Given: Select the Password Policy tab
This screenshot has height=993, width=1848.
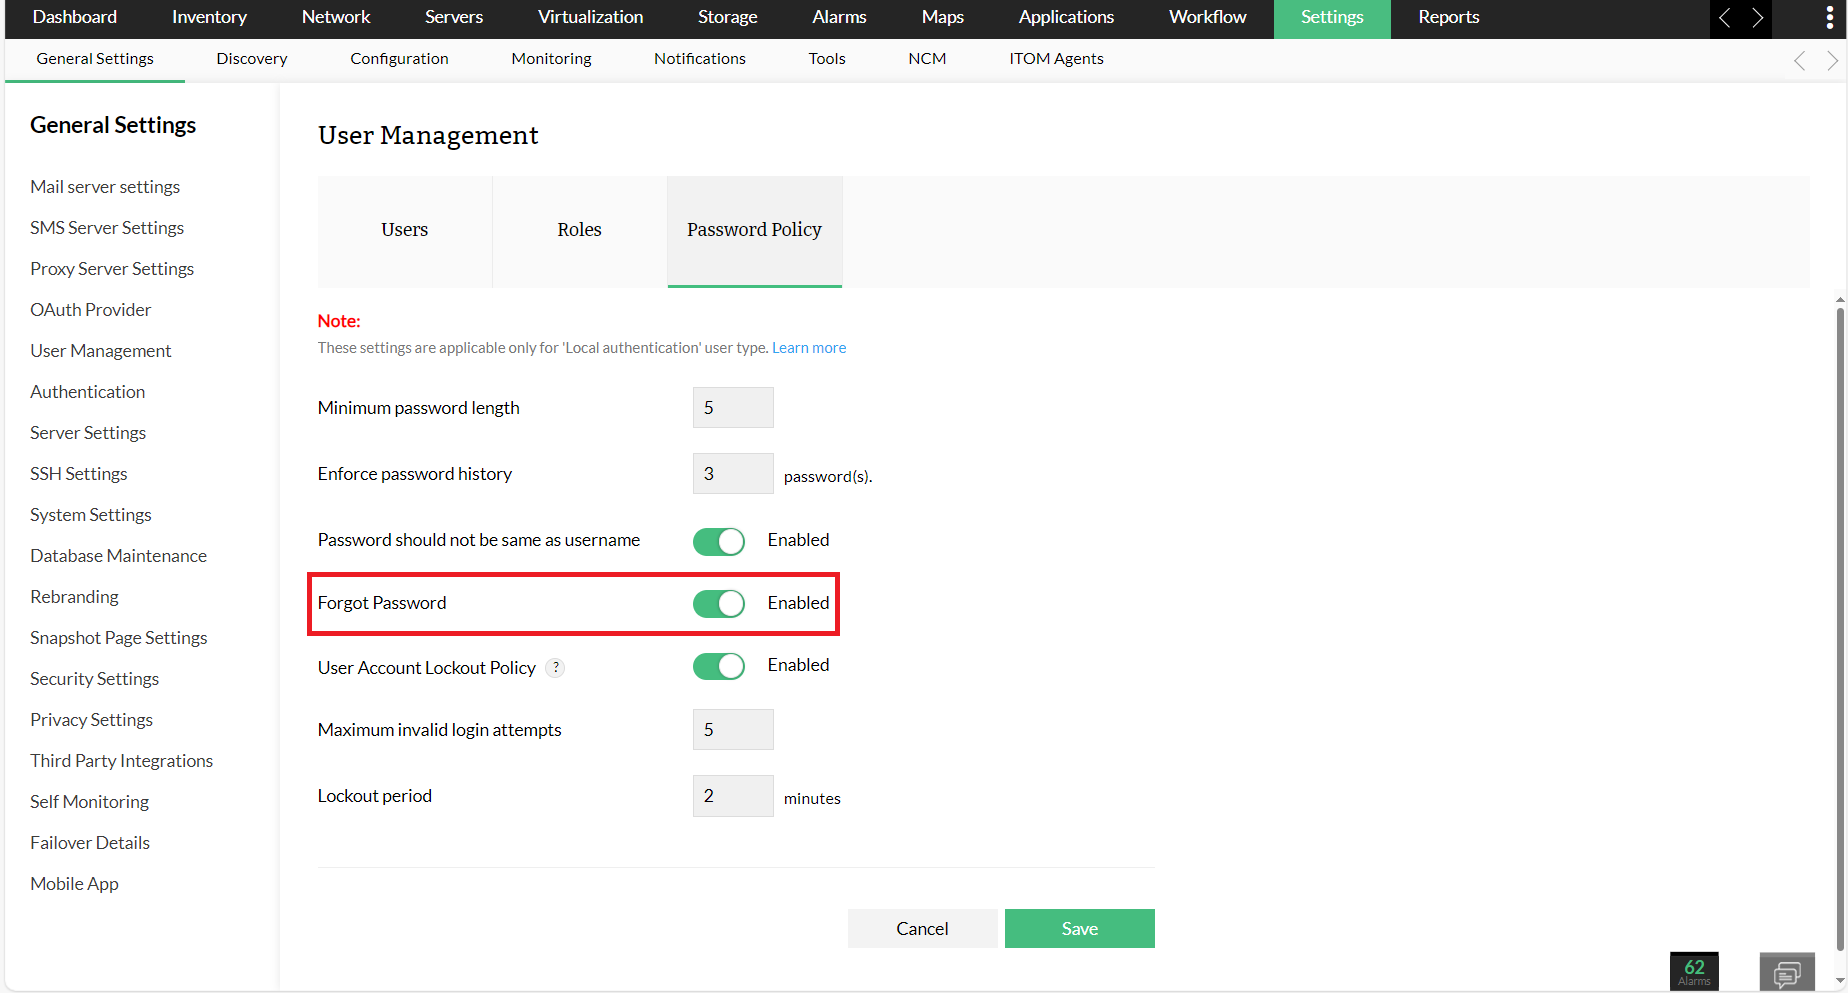Looking at the screenshot, I should [x=755, y=231].
